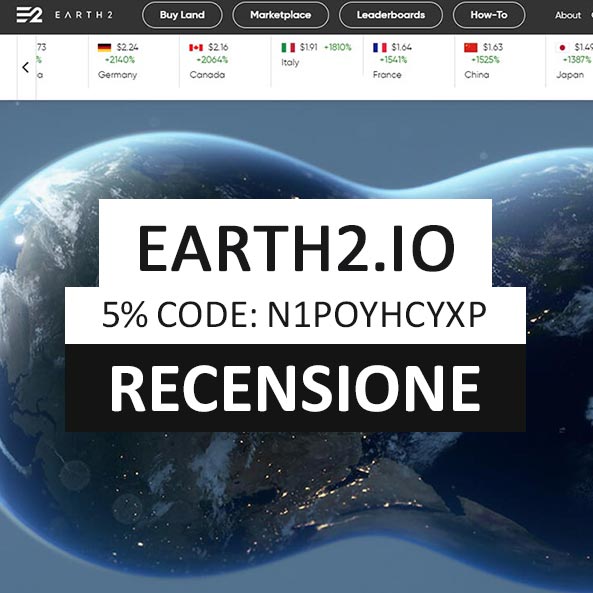Select the Italy price card

coord(317,61)
